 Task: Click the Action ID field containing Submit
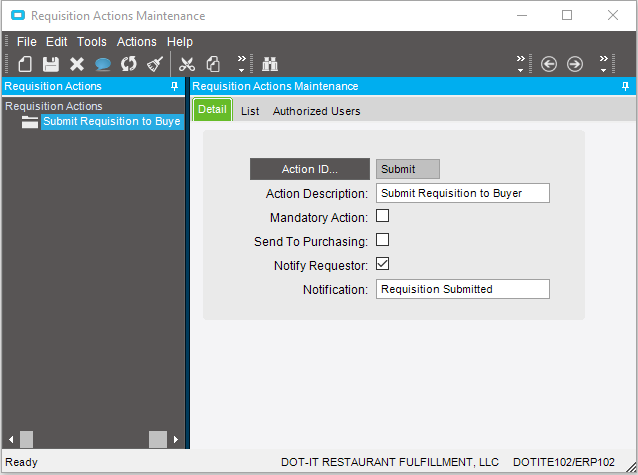(x=408, y=169)
